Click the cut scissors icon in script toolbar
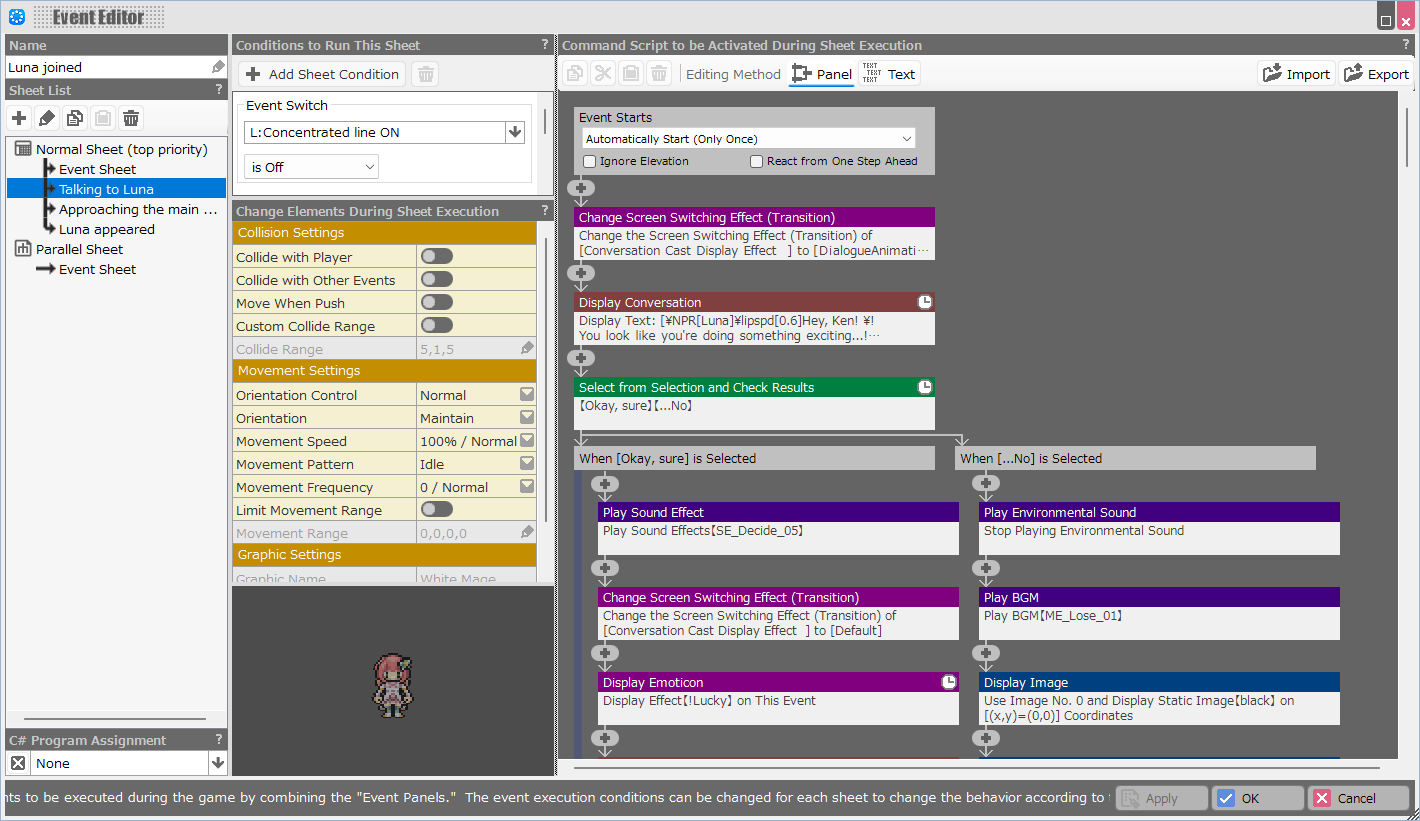 click(602, 74)
